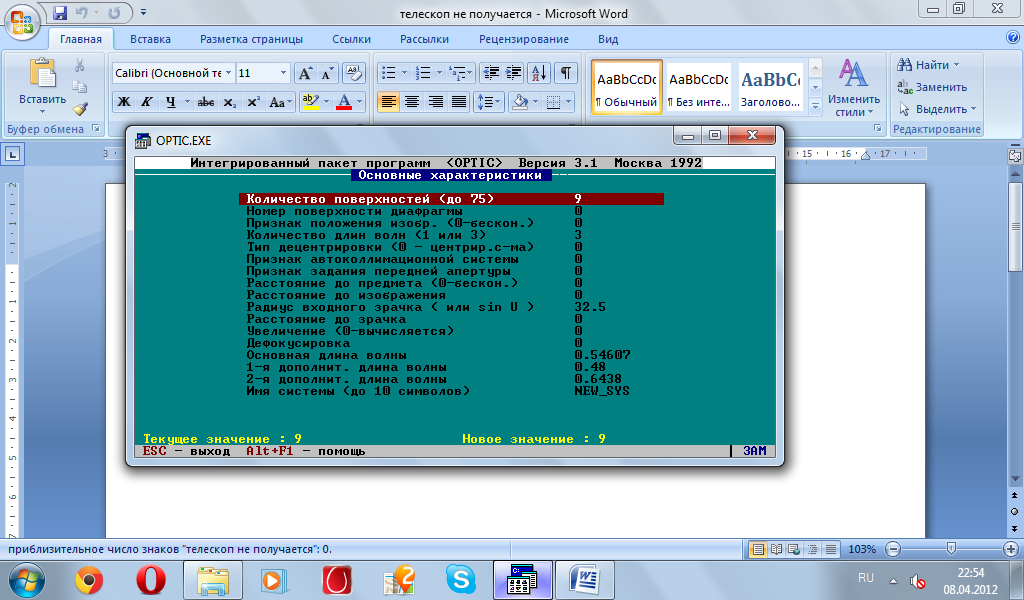Switch to the Рассылки ribbon tab
1024x600 pixels.
pyautogui.click(x=424, y=39)
